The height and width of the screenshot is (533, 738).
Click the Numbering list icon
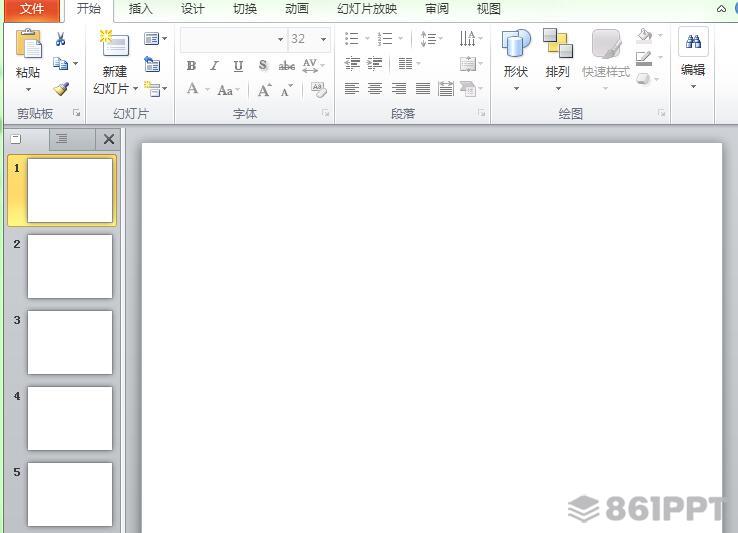point(385,39)
